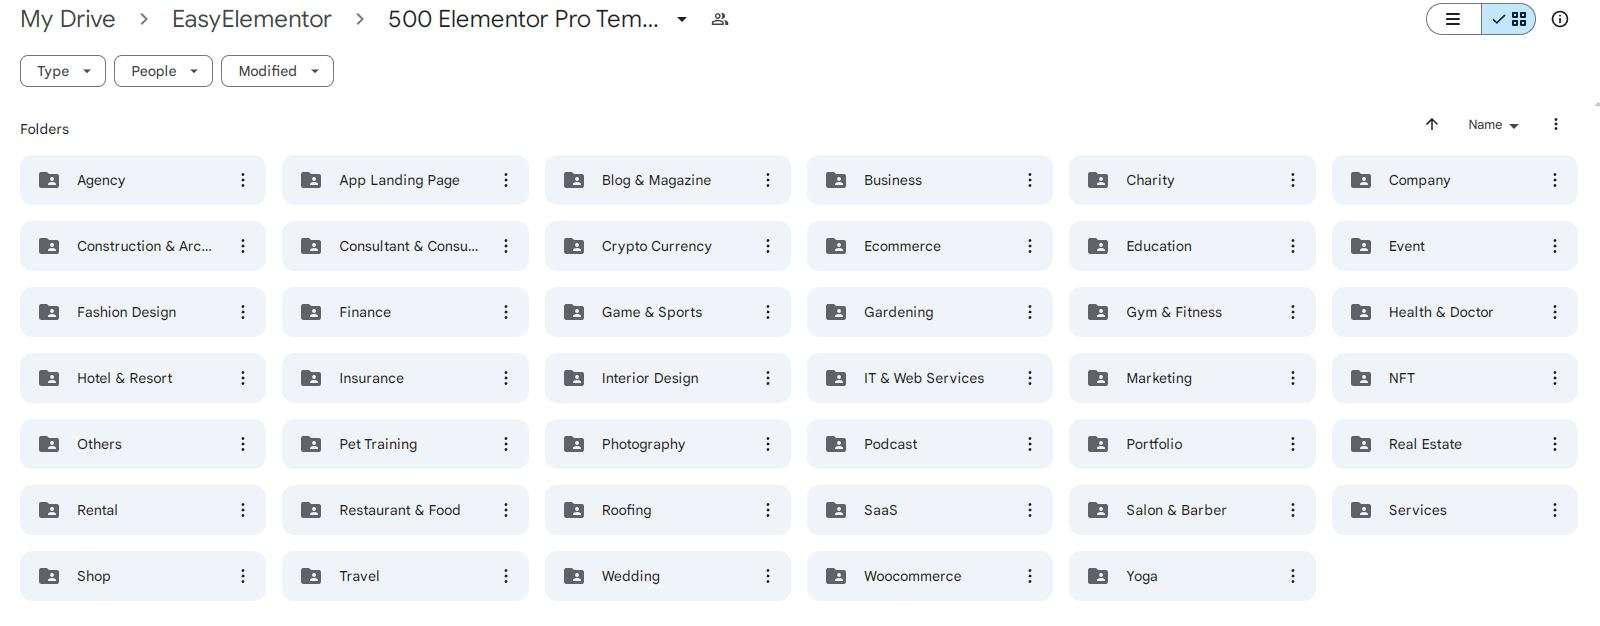Screen dimensions: 1600x626
Task: Select the Restaurant & Food folder
Action: 405,510
